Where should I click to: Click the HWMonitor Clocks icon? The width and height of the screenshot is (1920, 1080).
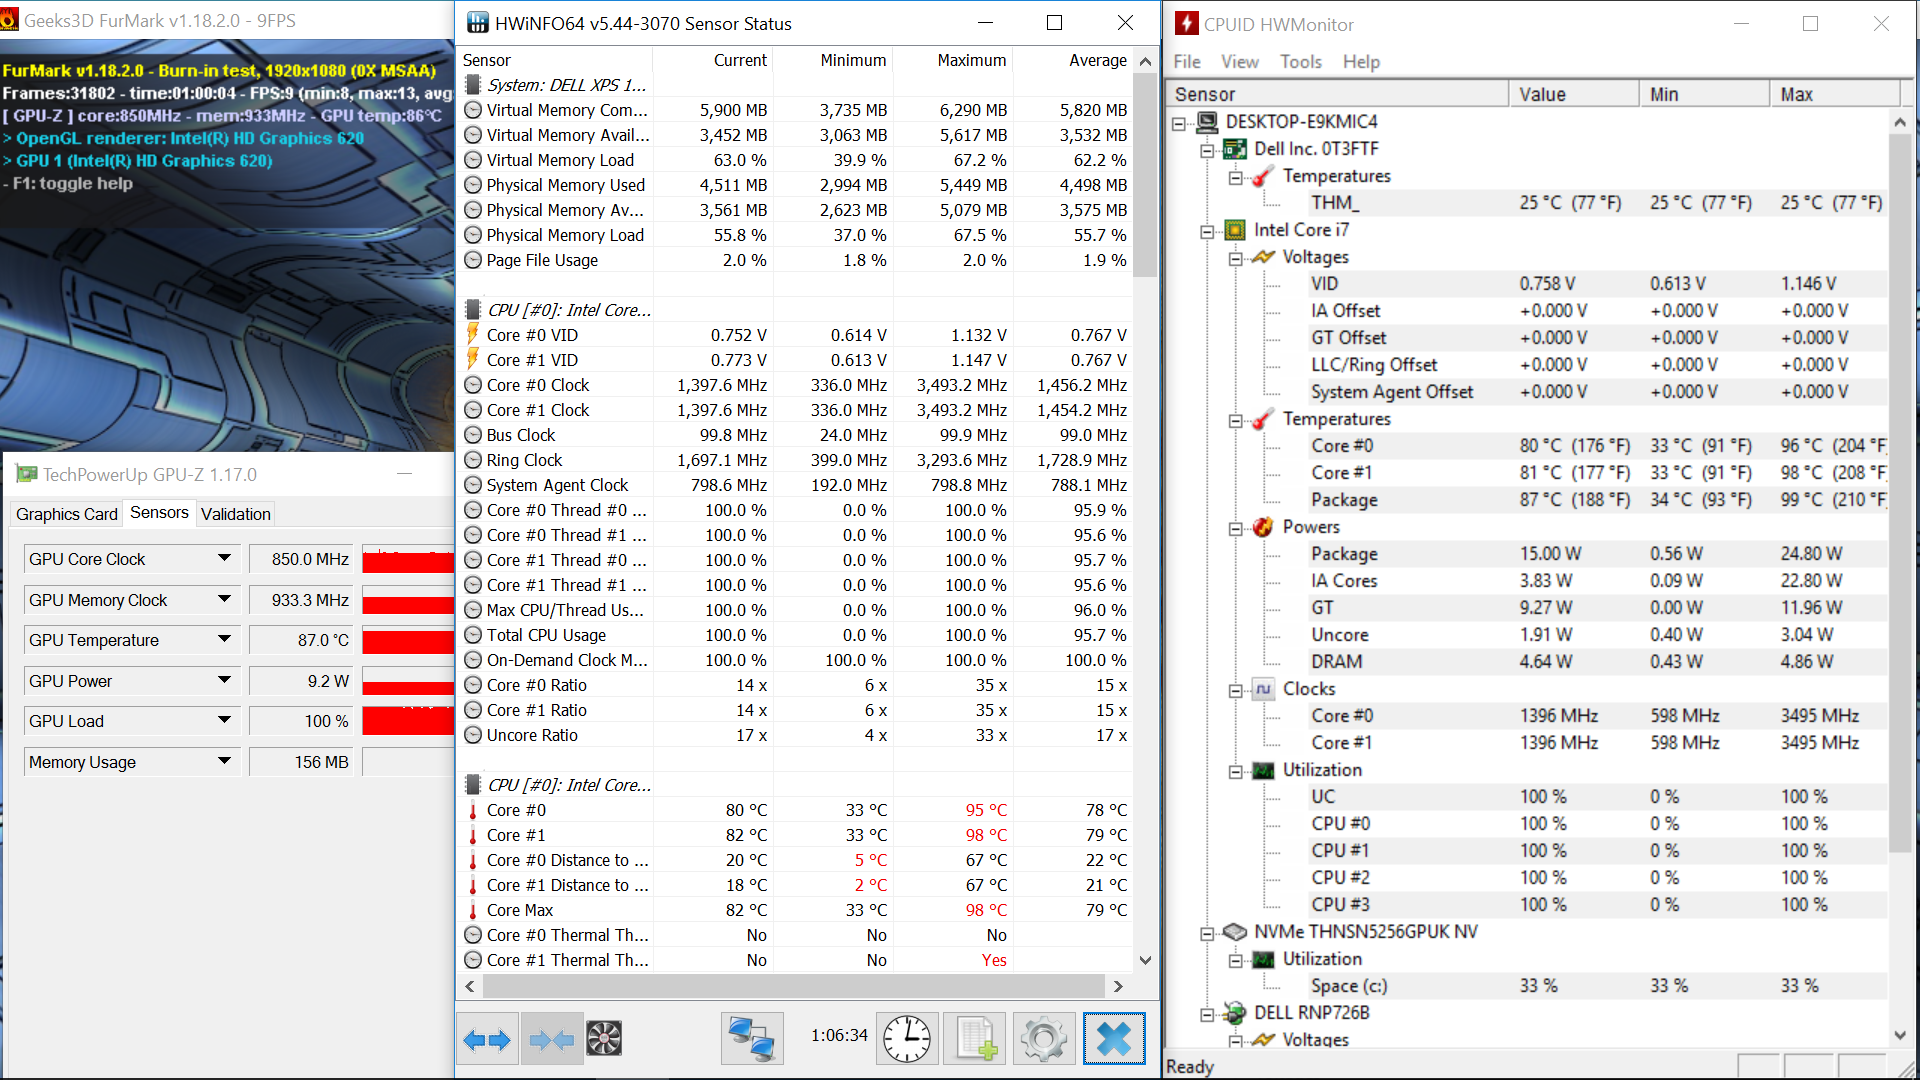[1263, 689]
